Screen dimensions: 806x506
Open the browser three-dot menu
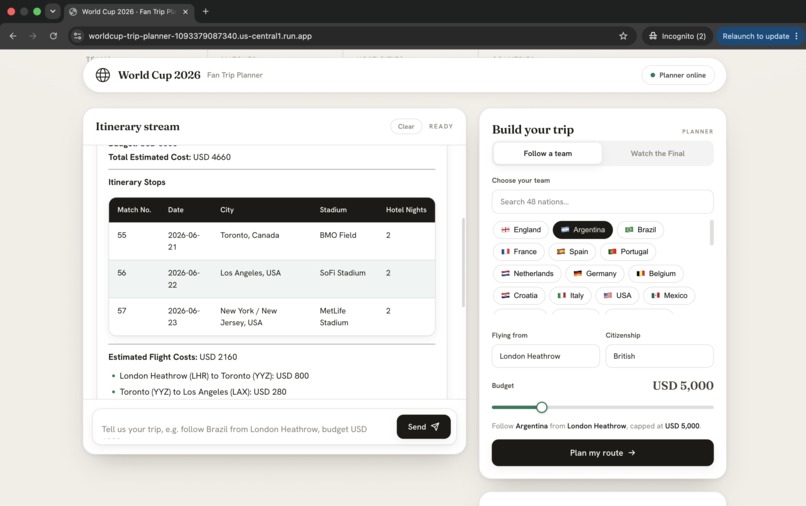(797, 36)
